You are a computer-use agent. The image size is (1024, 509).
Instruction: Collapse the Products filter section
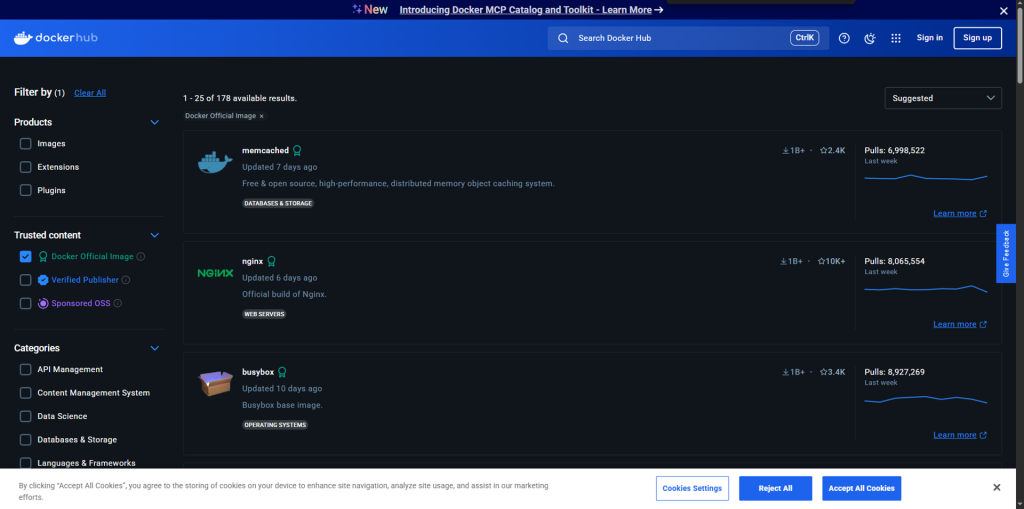[155, 122]
